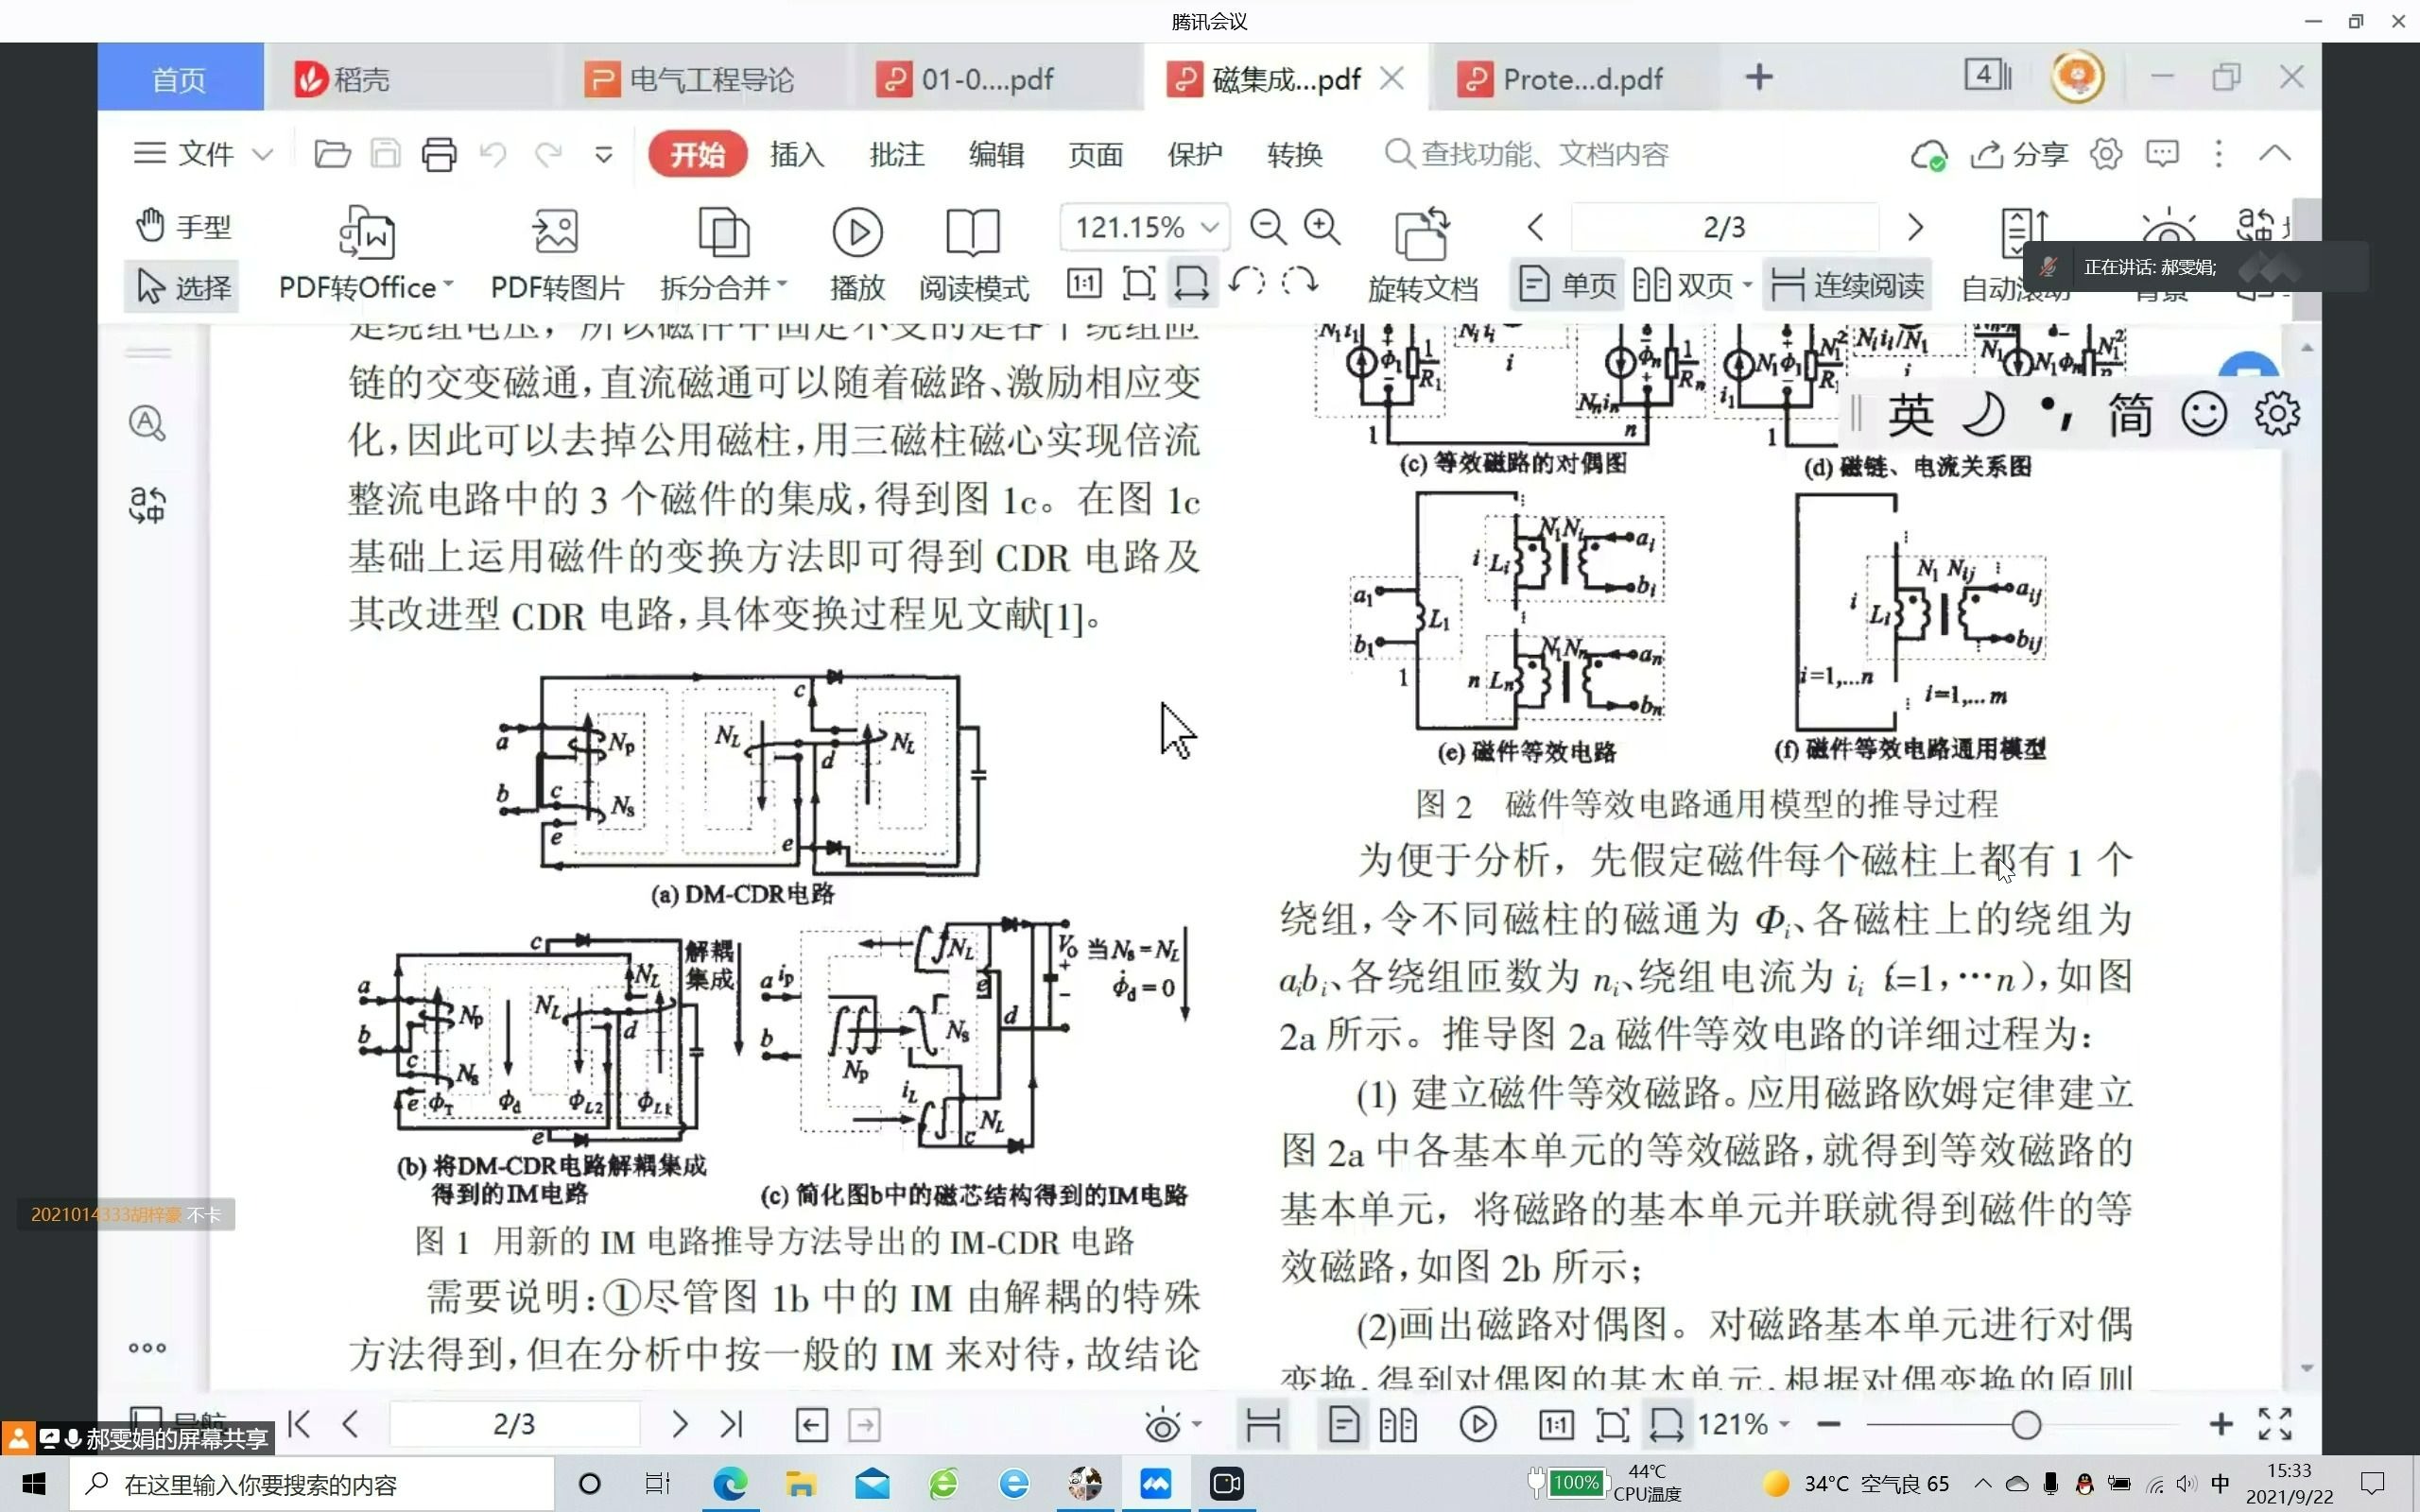Enter 阅读模式 reading mode

coord(973,254)
